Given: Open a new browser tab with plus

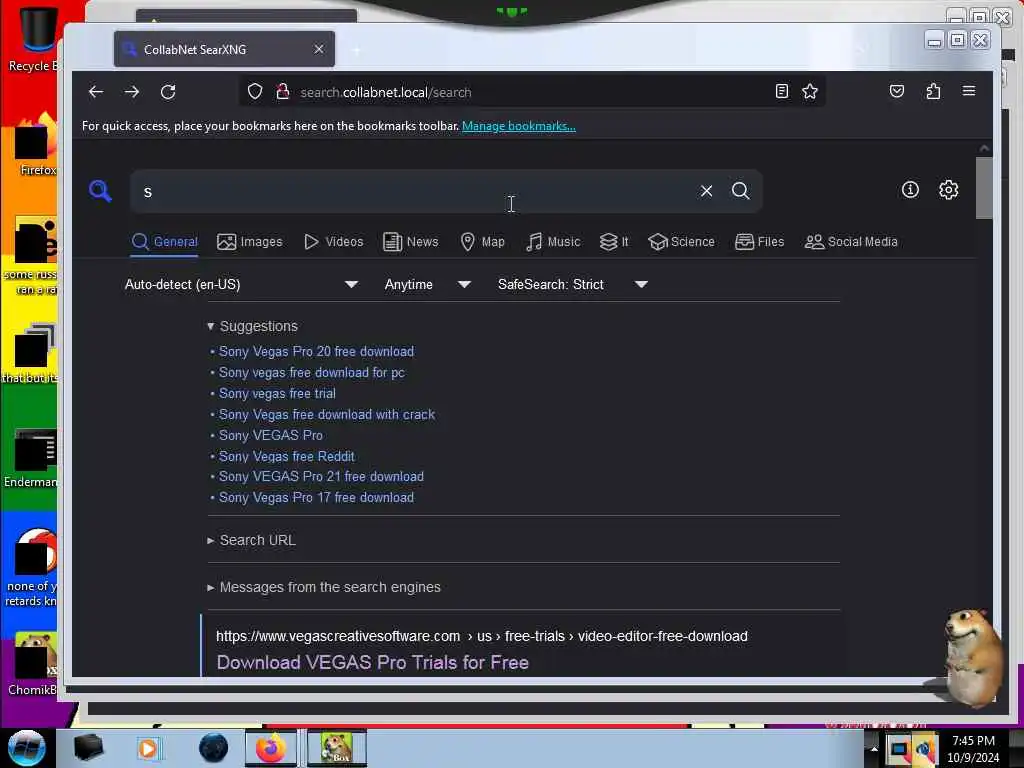Looking at the screenshot, I should click(x=356, y=50).
